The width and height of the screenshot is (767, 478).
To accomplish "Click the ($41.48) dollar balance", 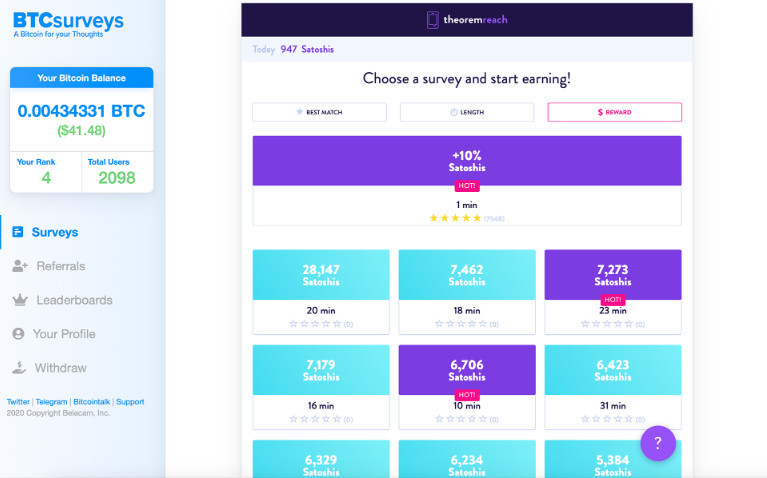I will click(x=81, y=131).
